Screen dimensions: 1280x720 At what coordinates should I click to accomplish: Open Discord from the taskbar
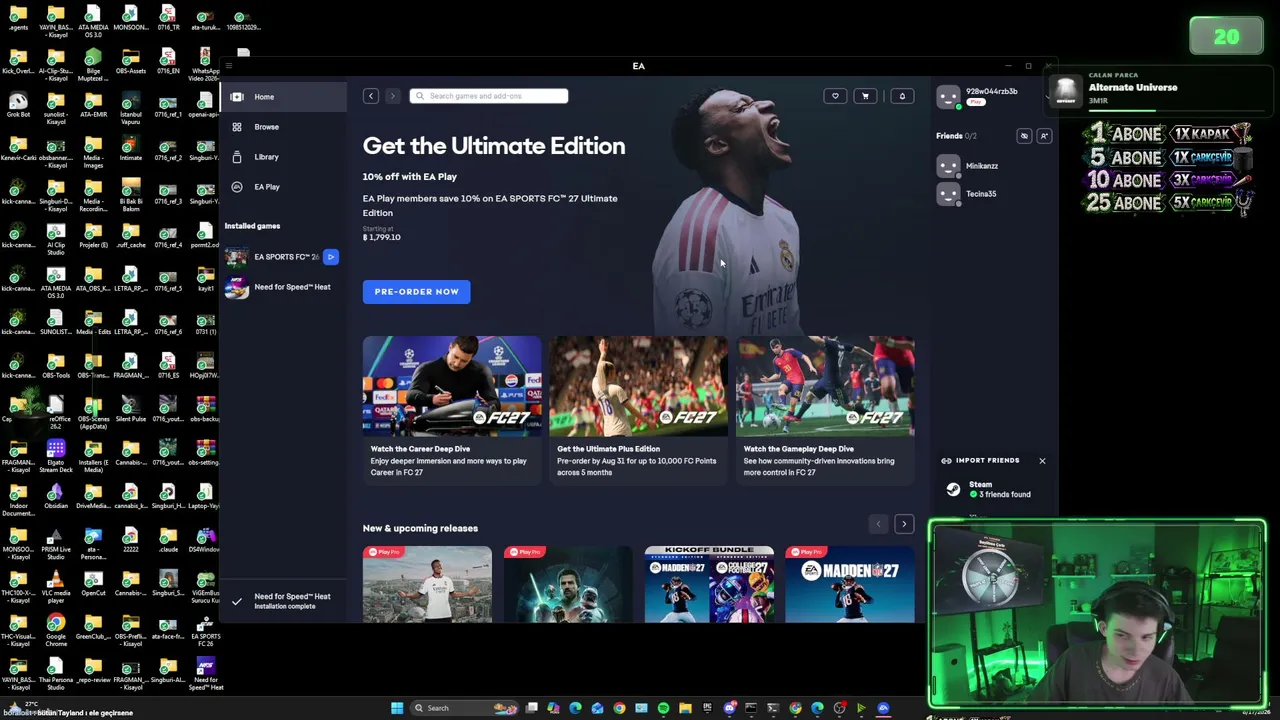coord(729,708)
